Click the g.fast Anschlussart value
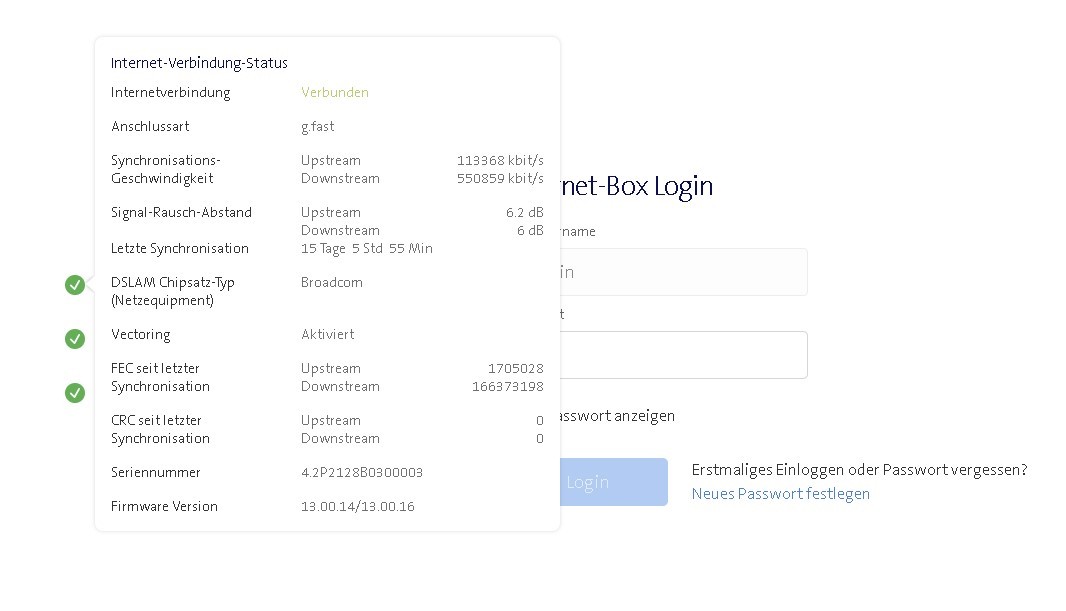 pyautogui.click(x=317, y=127)
